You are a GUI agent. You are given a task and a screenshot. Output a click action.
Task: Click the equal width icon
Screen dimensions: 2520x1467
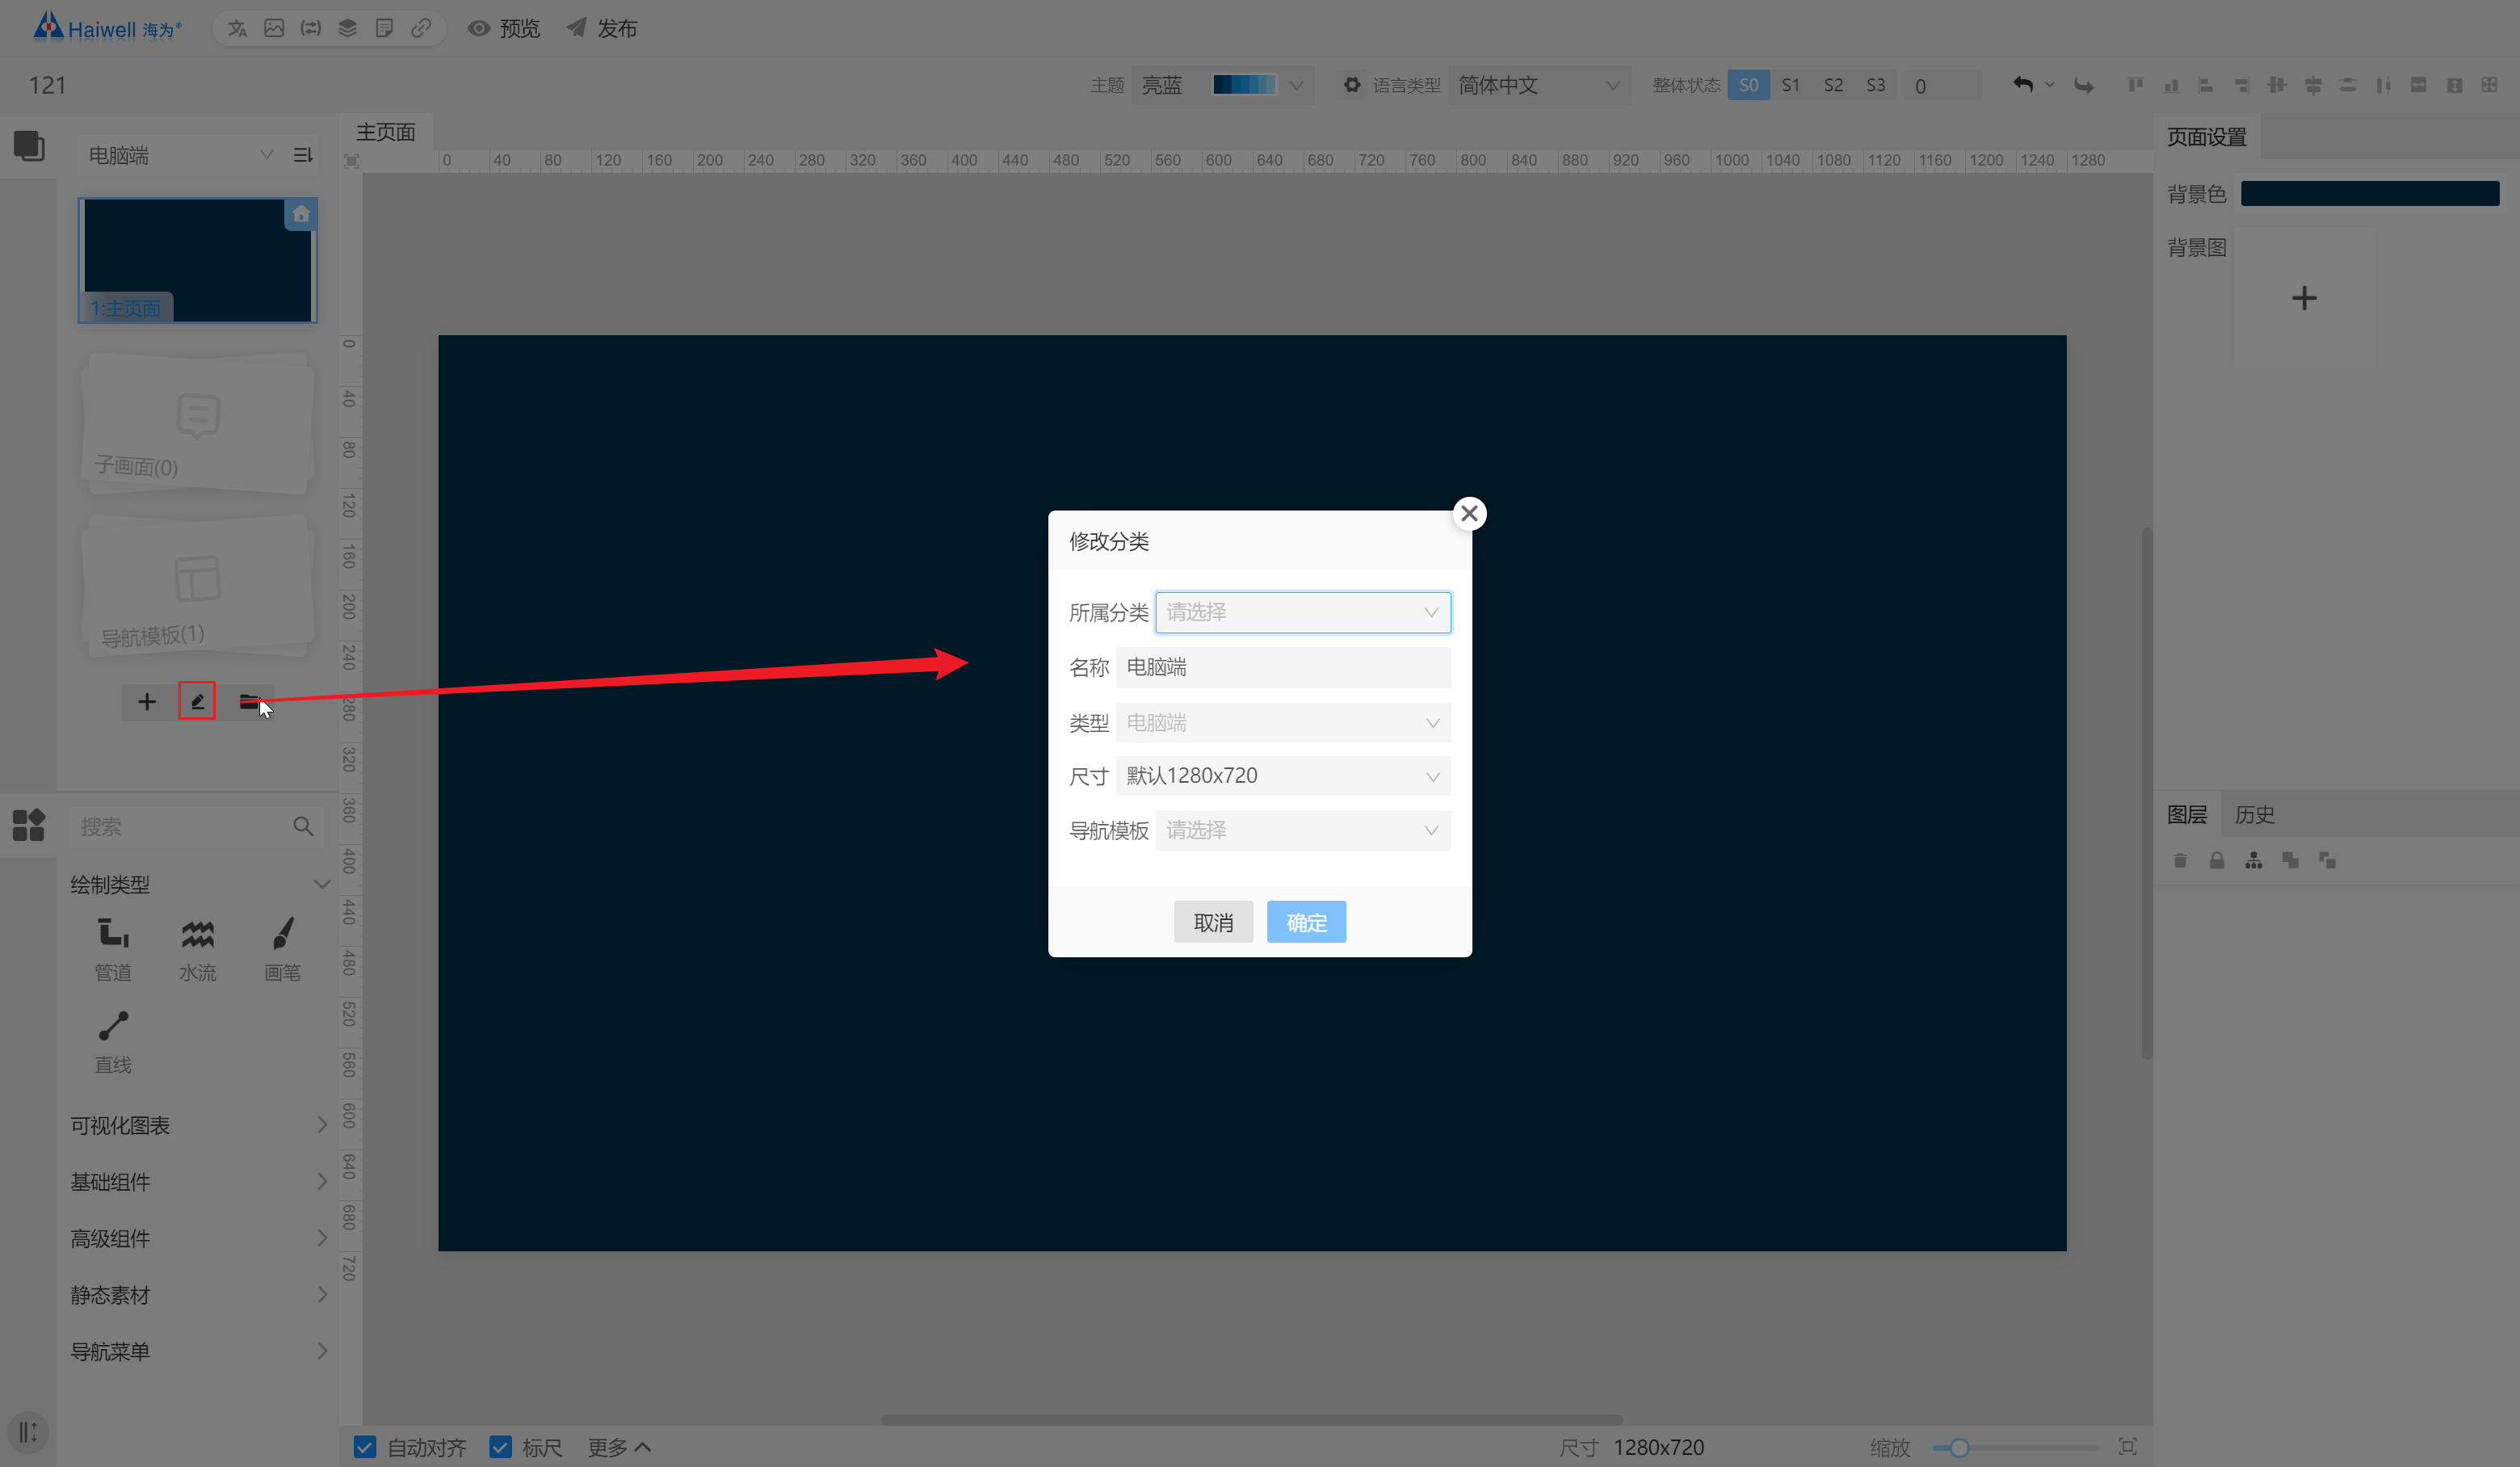pos(2419,85)
